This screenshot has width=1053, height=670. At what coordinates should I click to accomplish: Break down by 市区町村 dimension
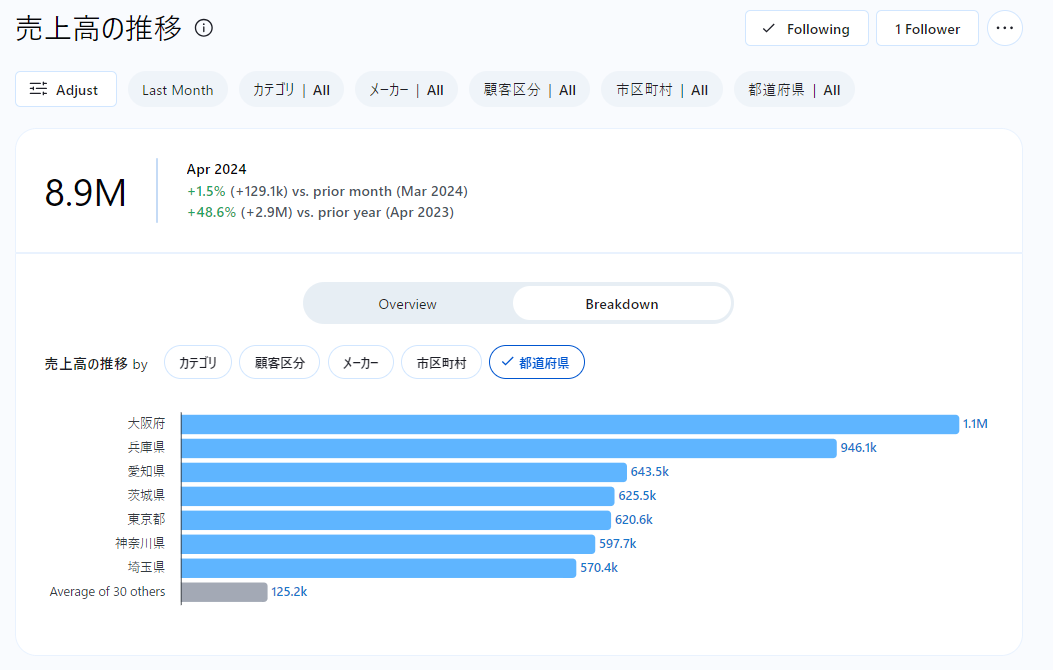click(x=441, y=363)
